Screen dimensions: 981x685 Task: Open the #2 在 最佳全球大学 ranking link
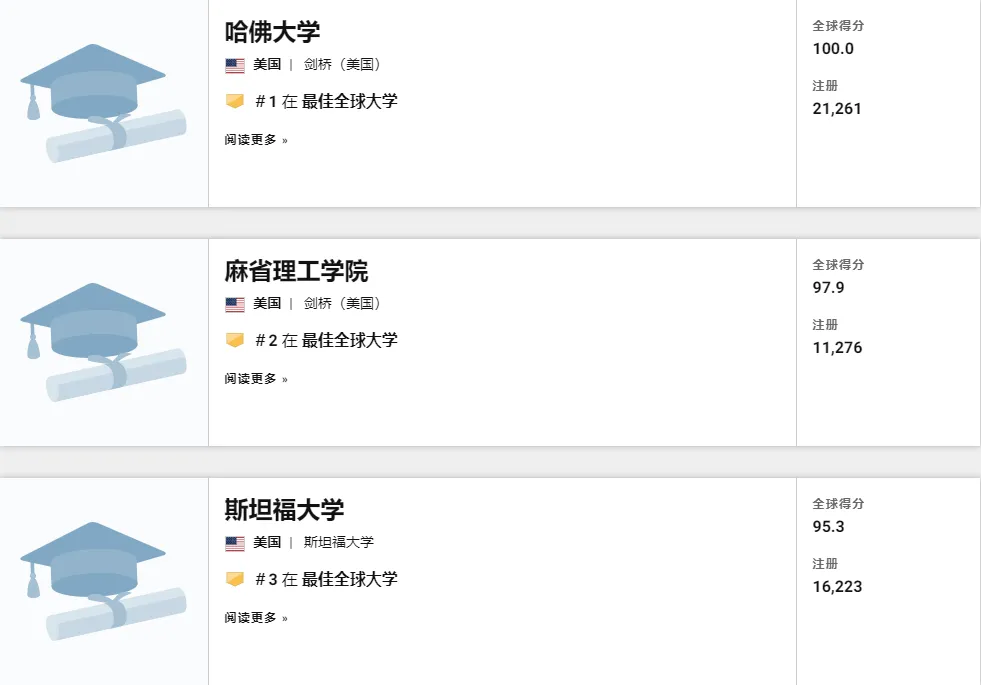pyautogui.click(x=326, y=340)
